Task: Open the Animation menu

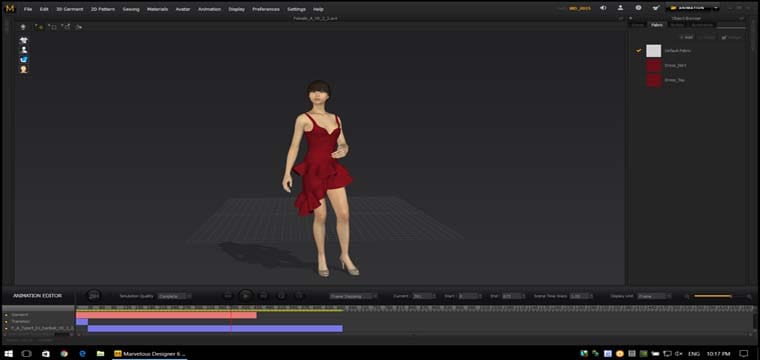Action: coord(209,9)
